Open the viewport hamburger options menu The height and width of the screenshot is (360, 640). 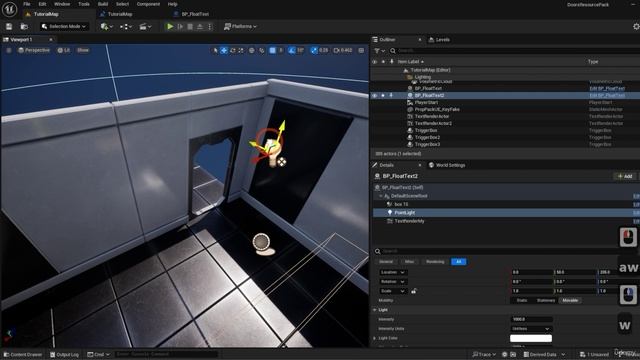pyautogui.click(x=9, y=50)
